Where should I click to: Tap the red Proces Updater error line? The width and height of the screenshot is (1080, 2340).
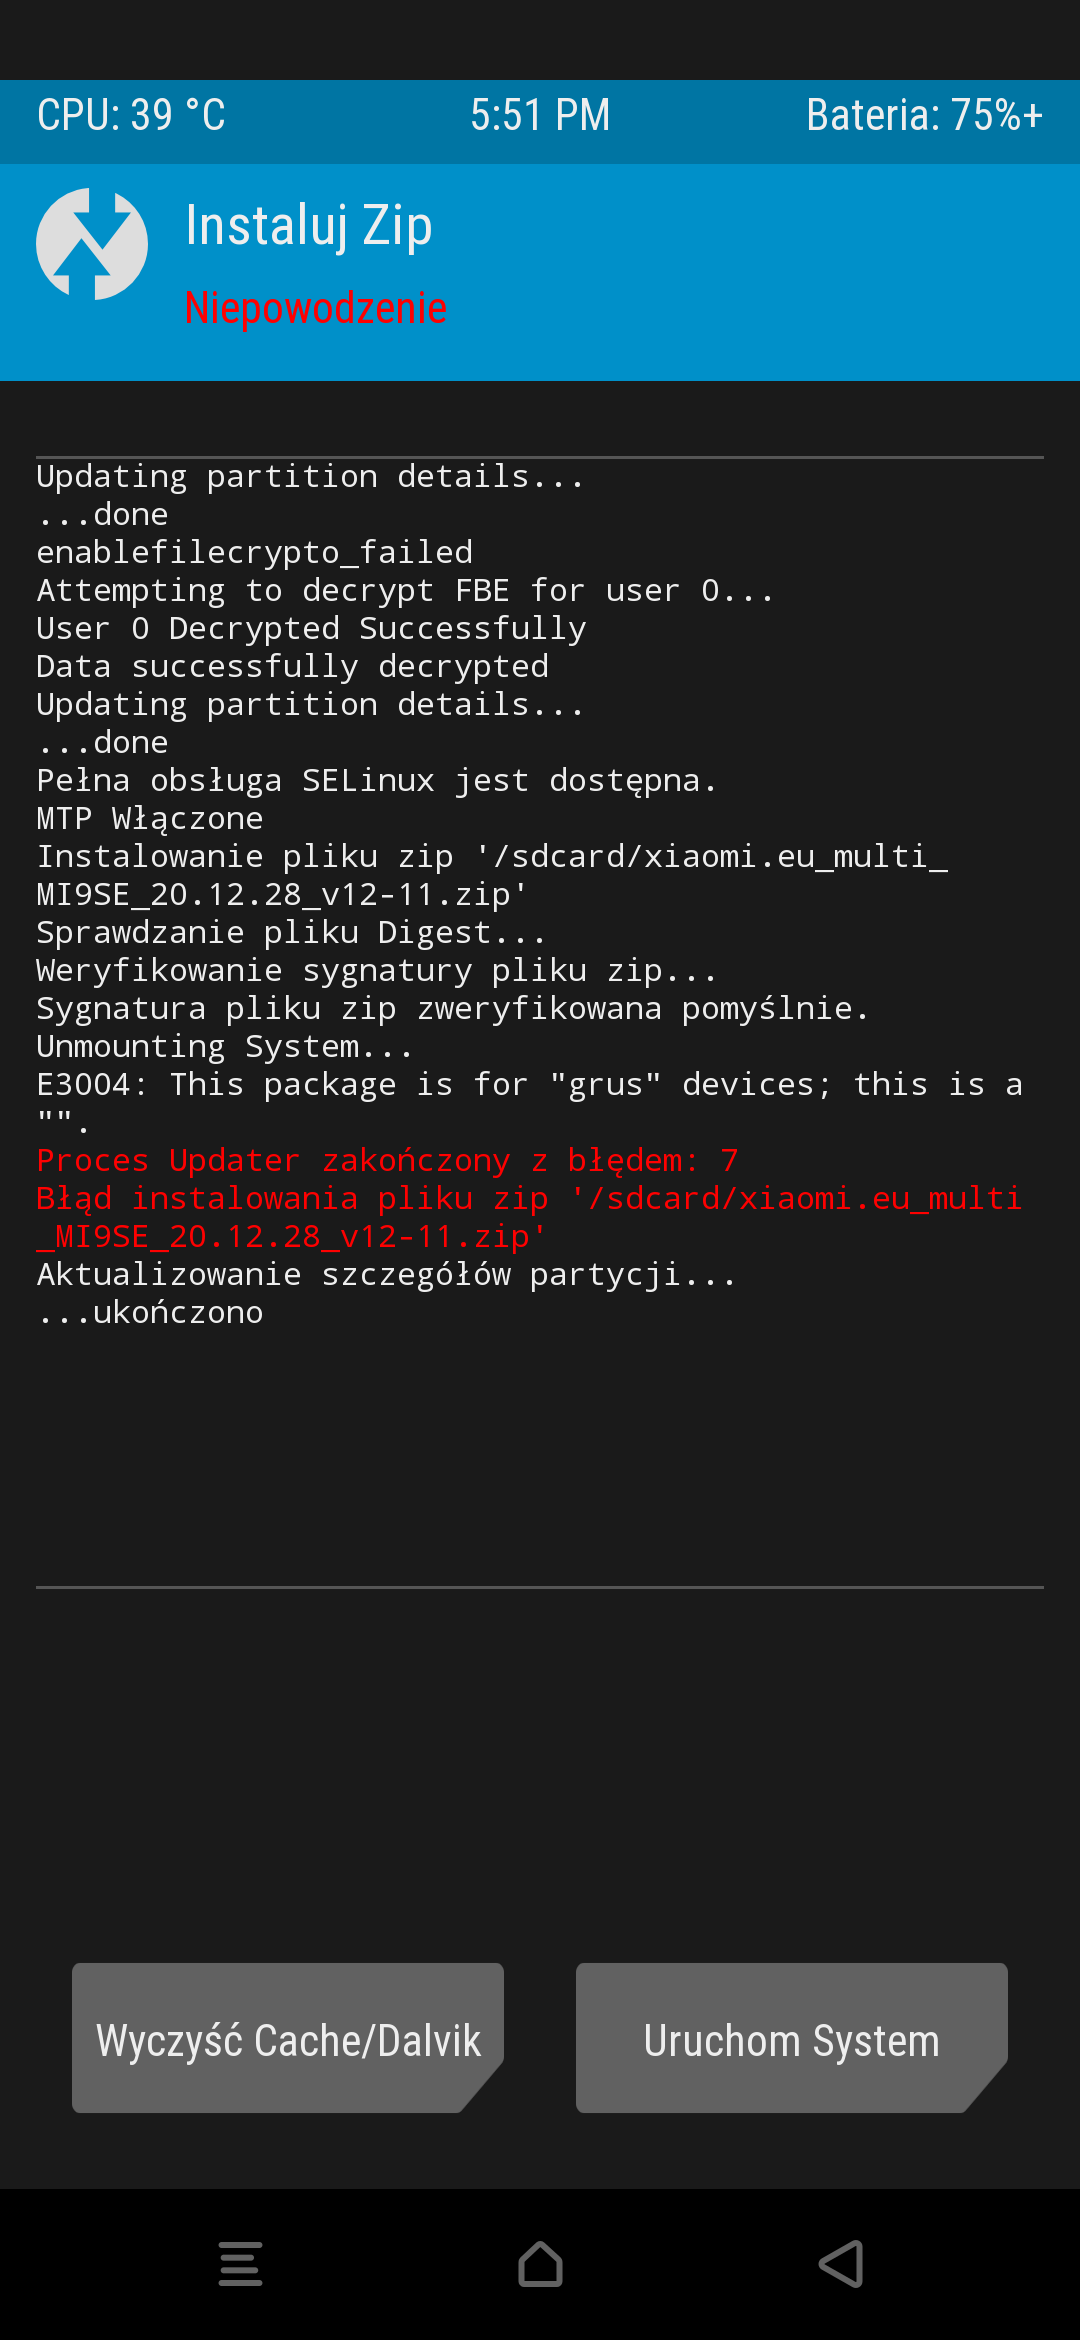[387, 1160]
